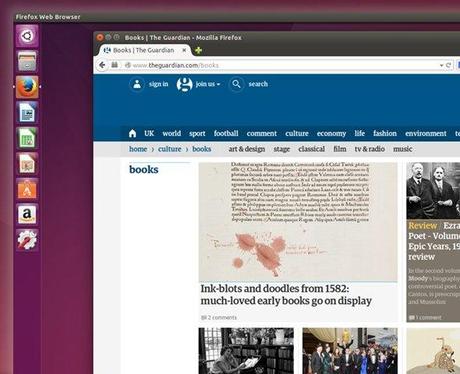460x374 pixels.
Task: Open the life section
Action: (359, 133)
